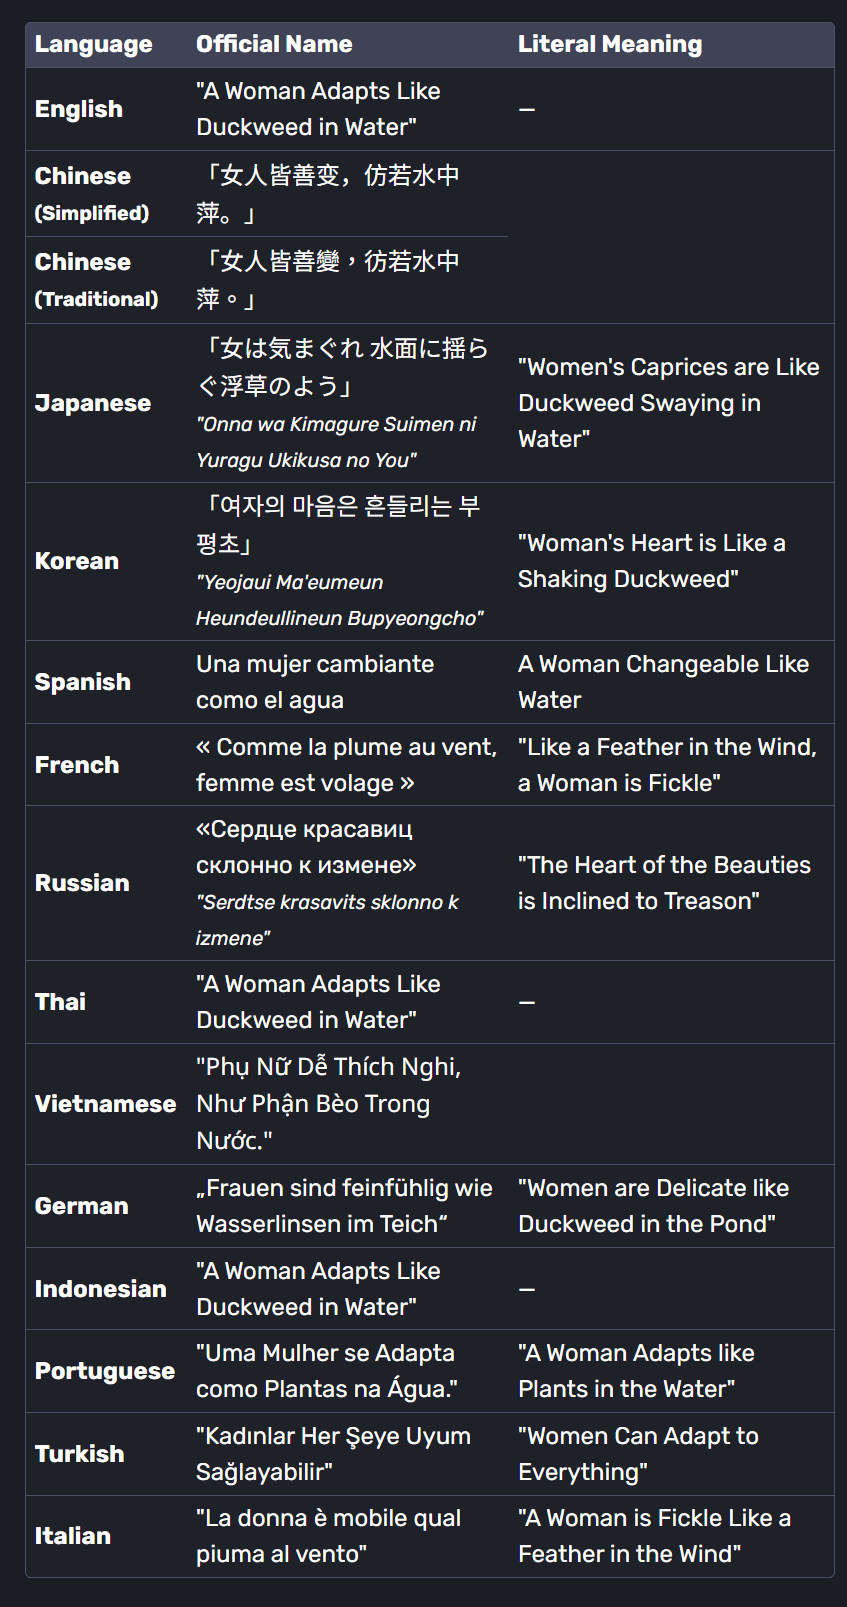Click the Chinese (Traditional) official name text
This screenshot has height=1607, width=847.
(x=328, y=280)
